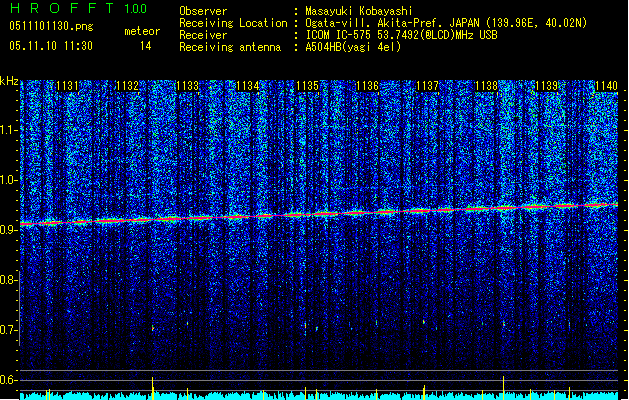Select the date 05.11.10 11:30 text
The image size is (629, 400).
50,46
